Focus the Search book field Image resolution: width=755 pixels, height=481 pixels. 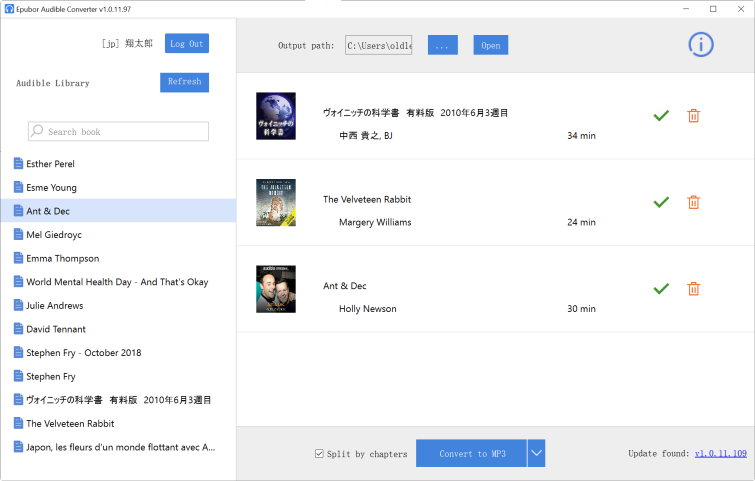[x=118, y=131]
